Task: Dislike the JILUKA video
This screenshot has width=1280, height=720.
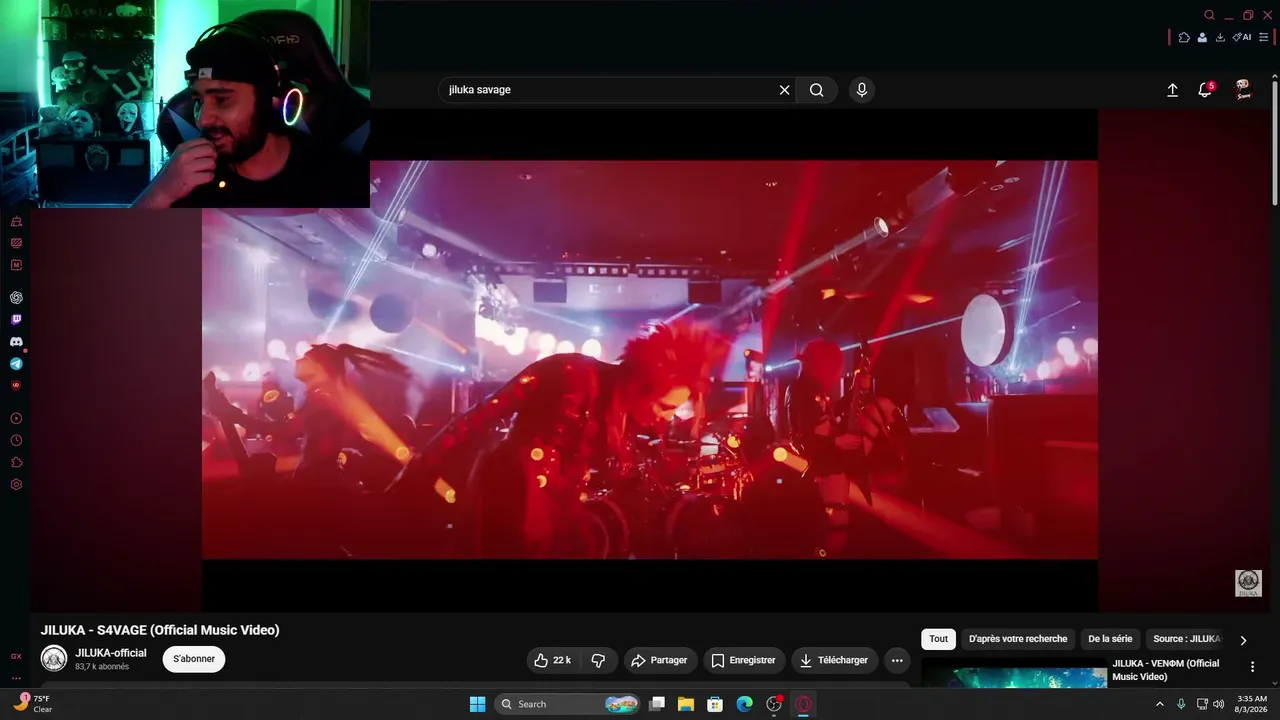Action: pyautogui.click(x=598, y=660)
